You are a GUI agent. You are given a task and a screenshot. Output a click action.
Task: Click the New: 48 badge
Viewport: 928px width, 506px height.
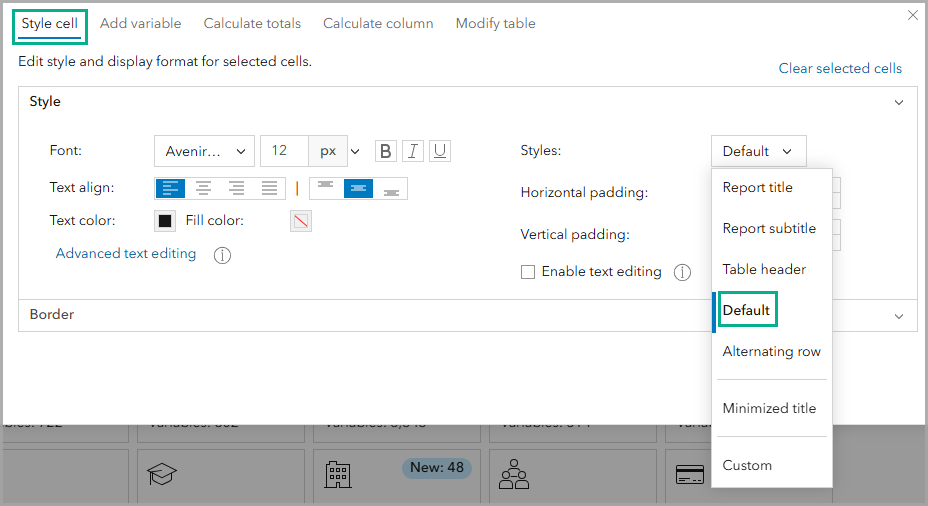pyautogui.click(x=437, y=468)
